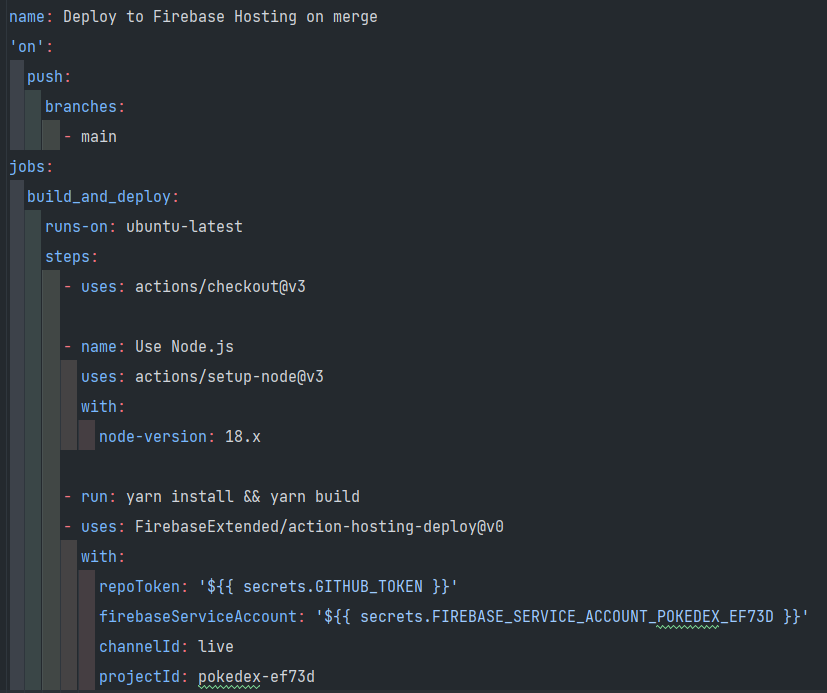Click the 'pokedex-ef73d' projectId value
Image resolution: width=827 pixels, height=693 pixels.
click(x=256, y=677)
